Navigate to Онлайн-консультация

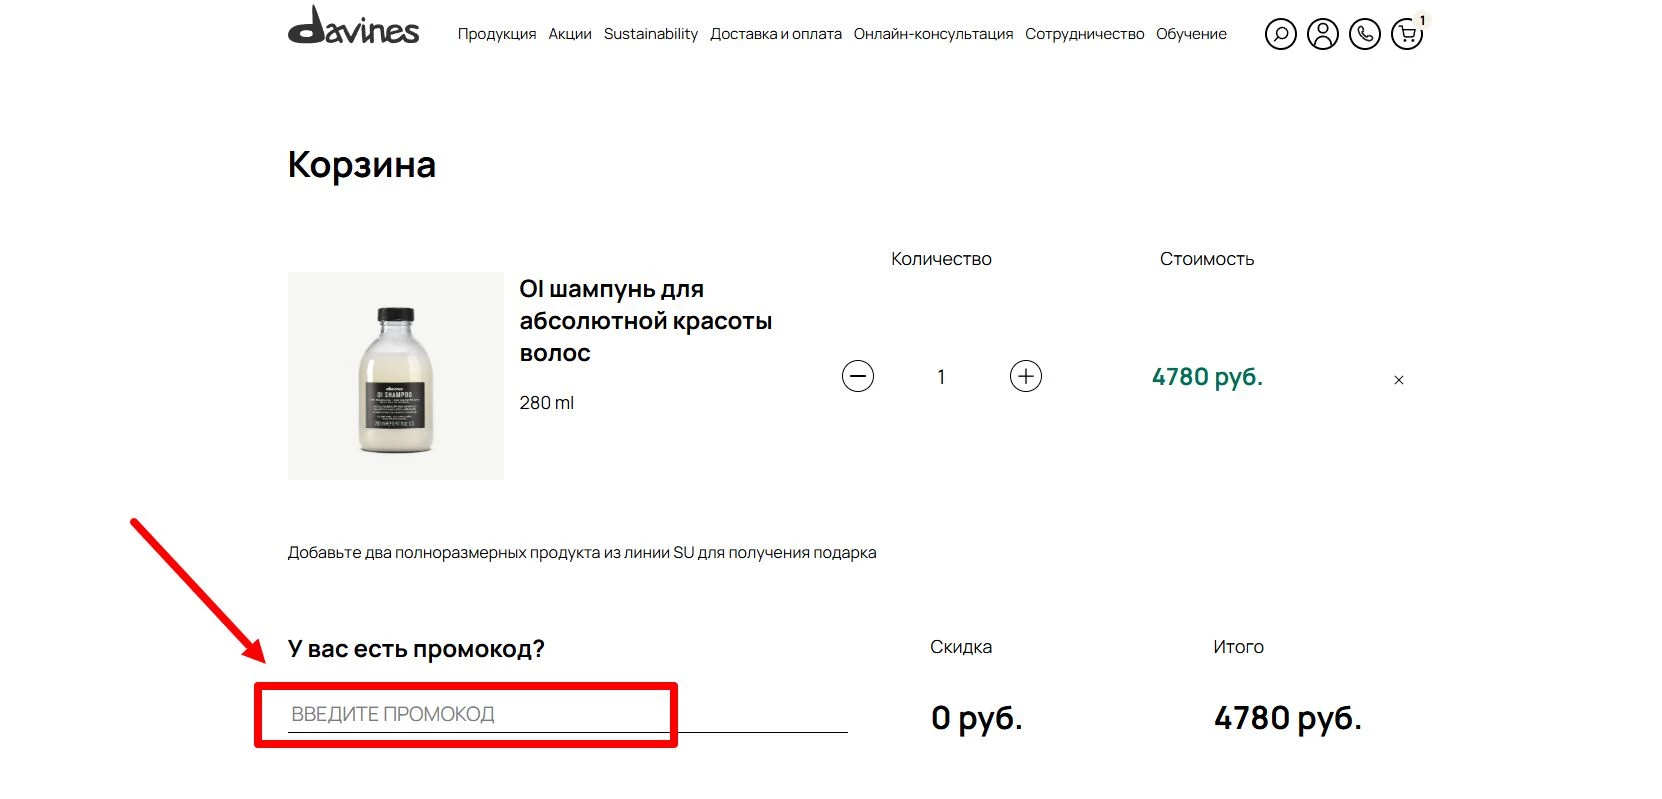[933, 34]
